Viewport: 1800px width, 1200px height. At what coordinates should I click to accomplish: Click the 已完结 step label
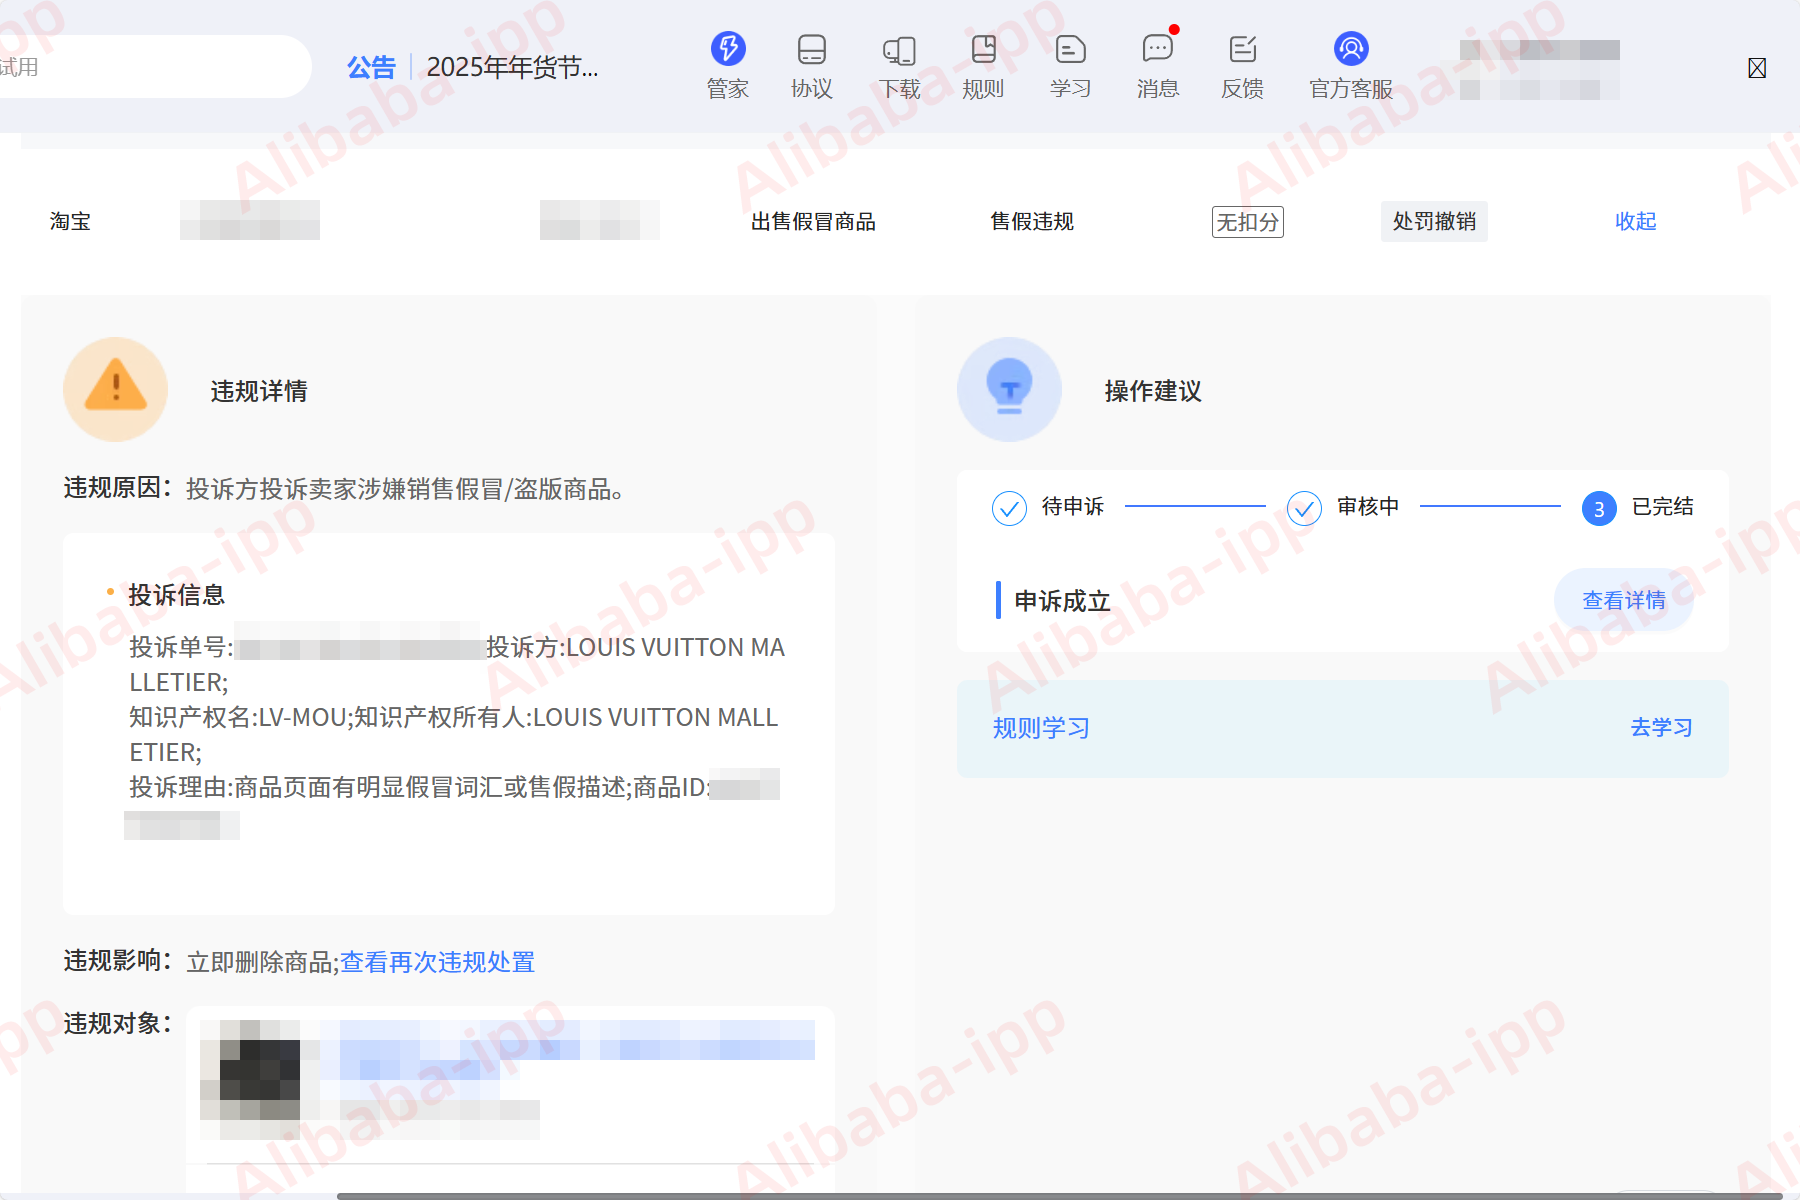coord(1663,507)
